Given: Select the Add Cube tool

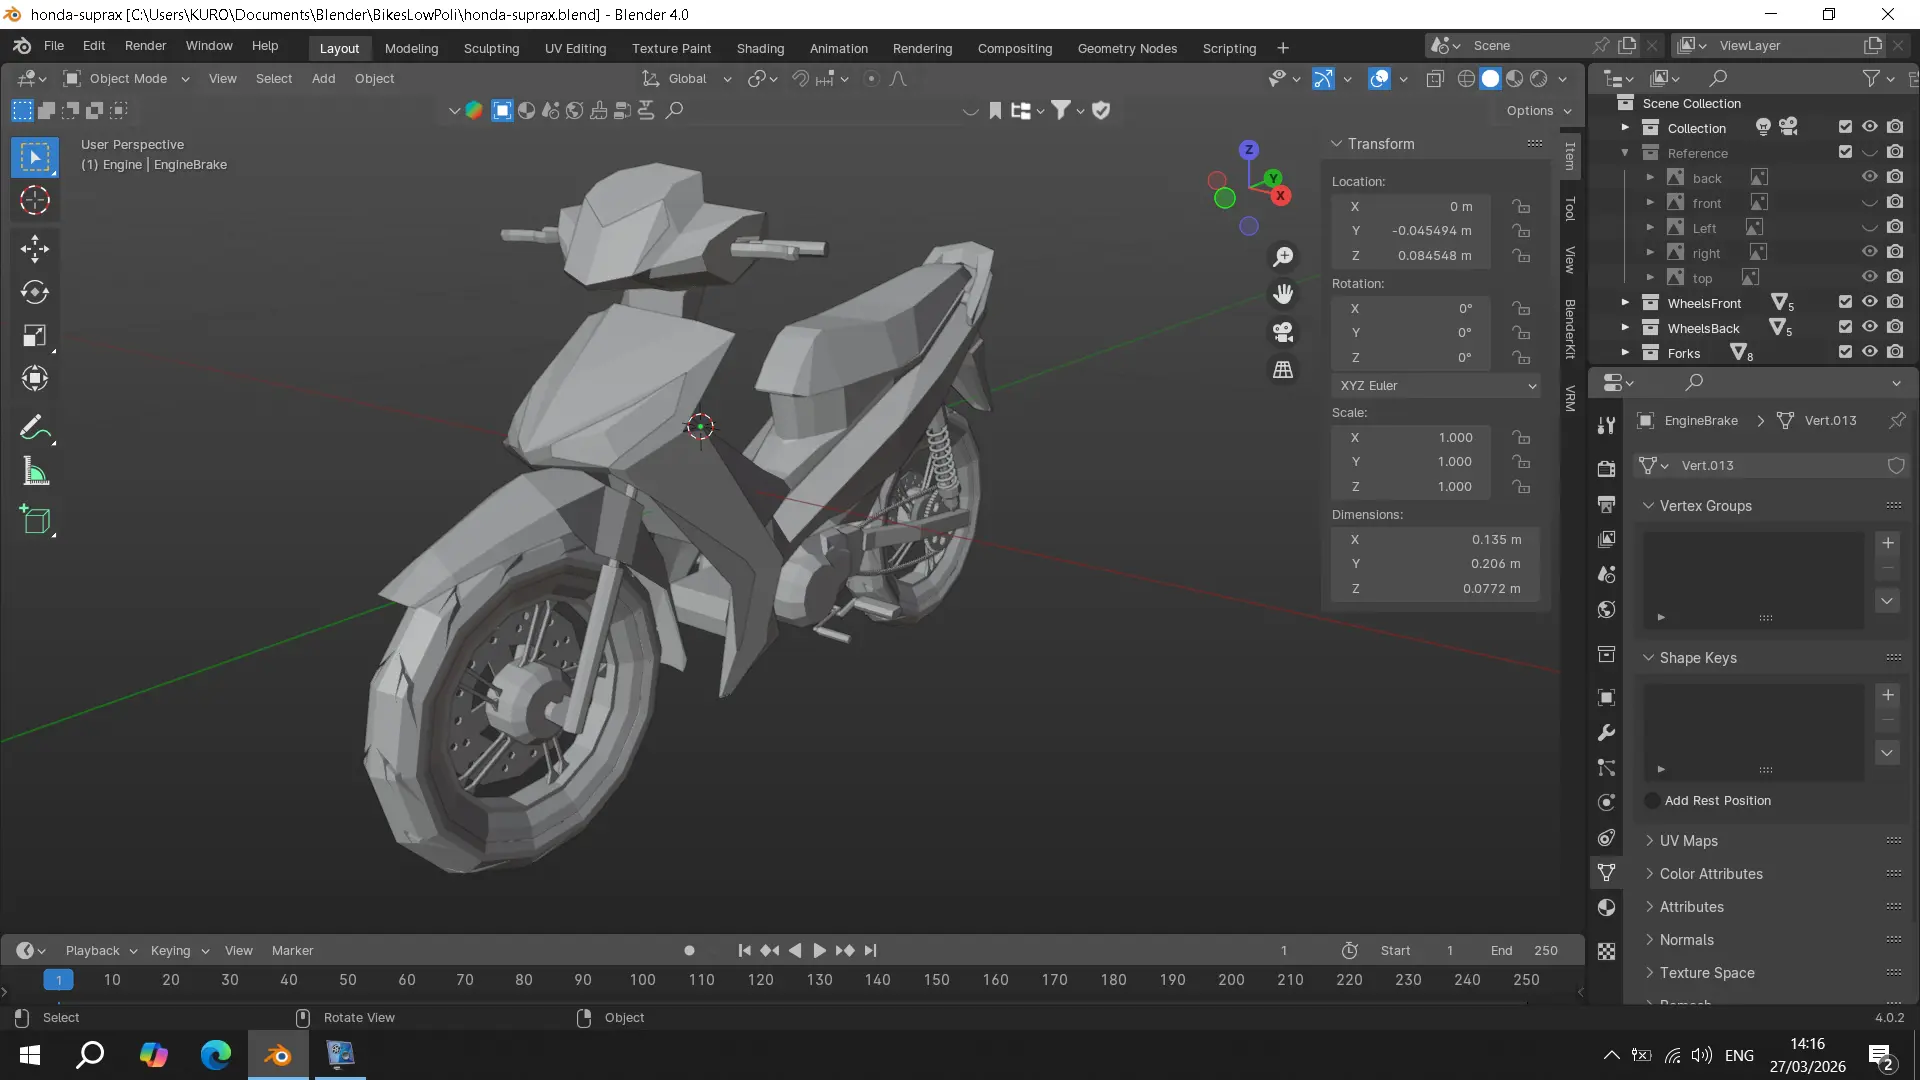Looking at the screenshot, I should [35, 520].
